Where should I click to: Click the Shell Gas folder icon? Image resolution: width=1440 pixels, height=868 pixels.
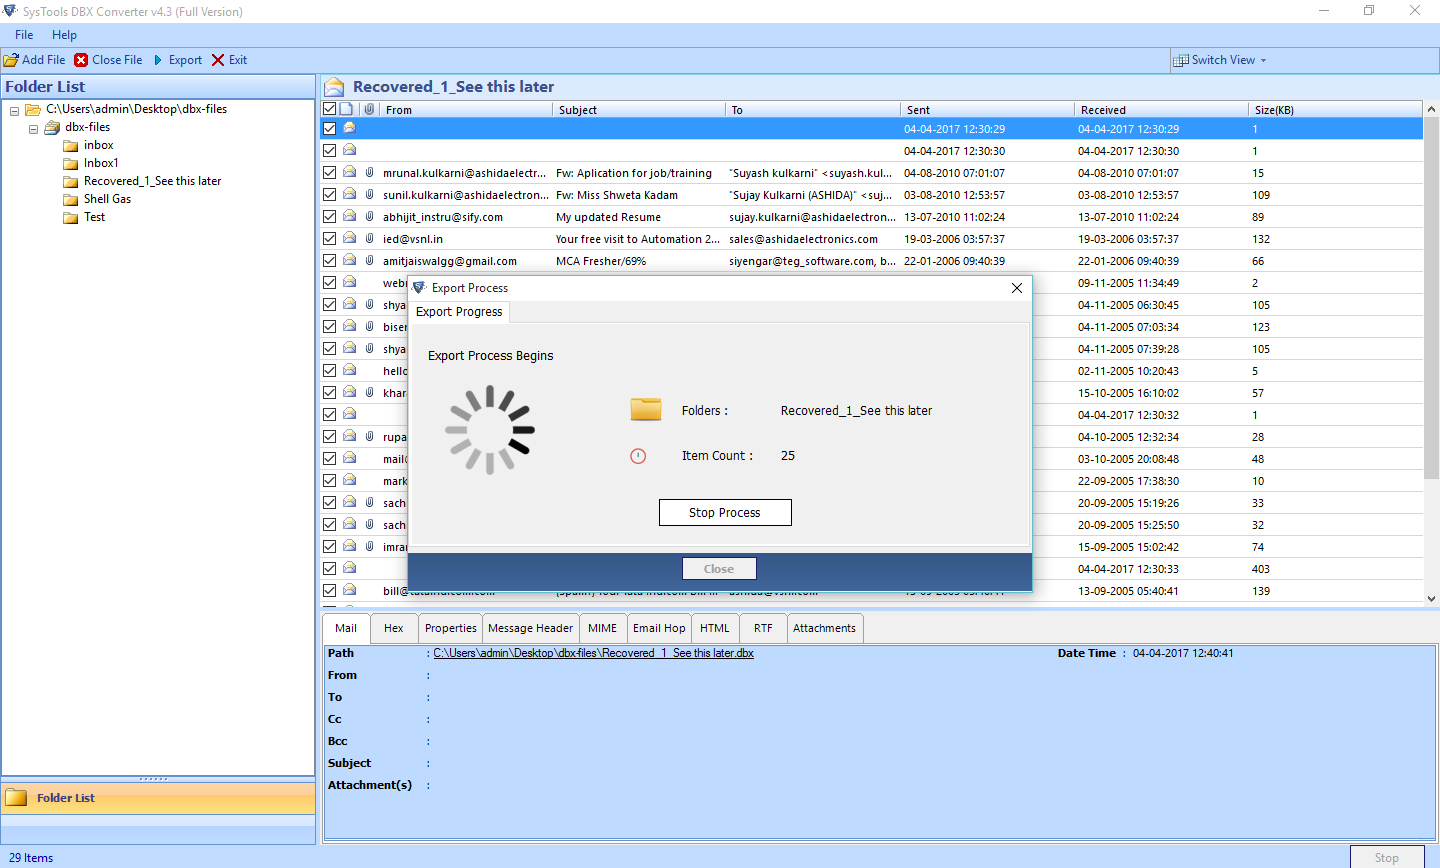point(71,200)
